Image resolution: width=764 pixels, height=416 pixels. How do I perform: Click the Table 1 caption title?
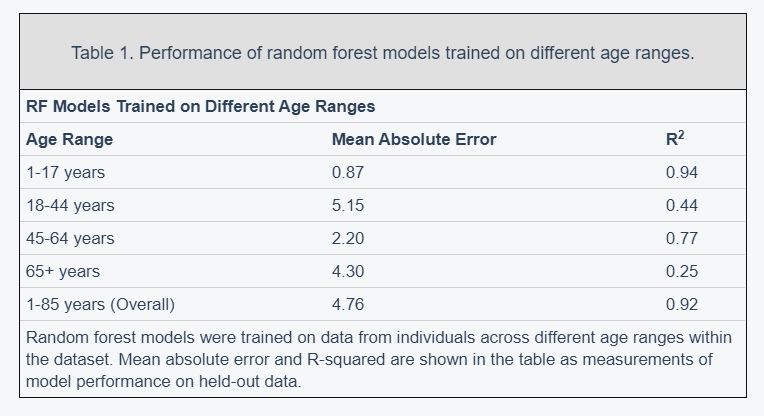(x=382, y=53)
